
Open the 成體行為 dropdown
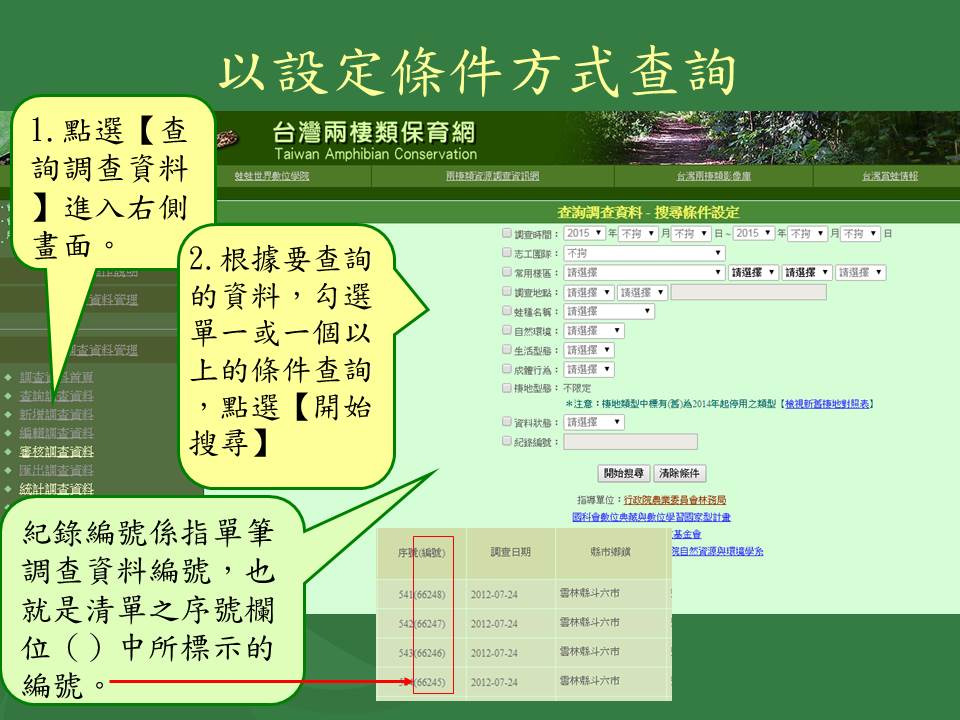coord(588,369)
